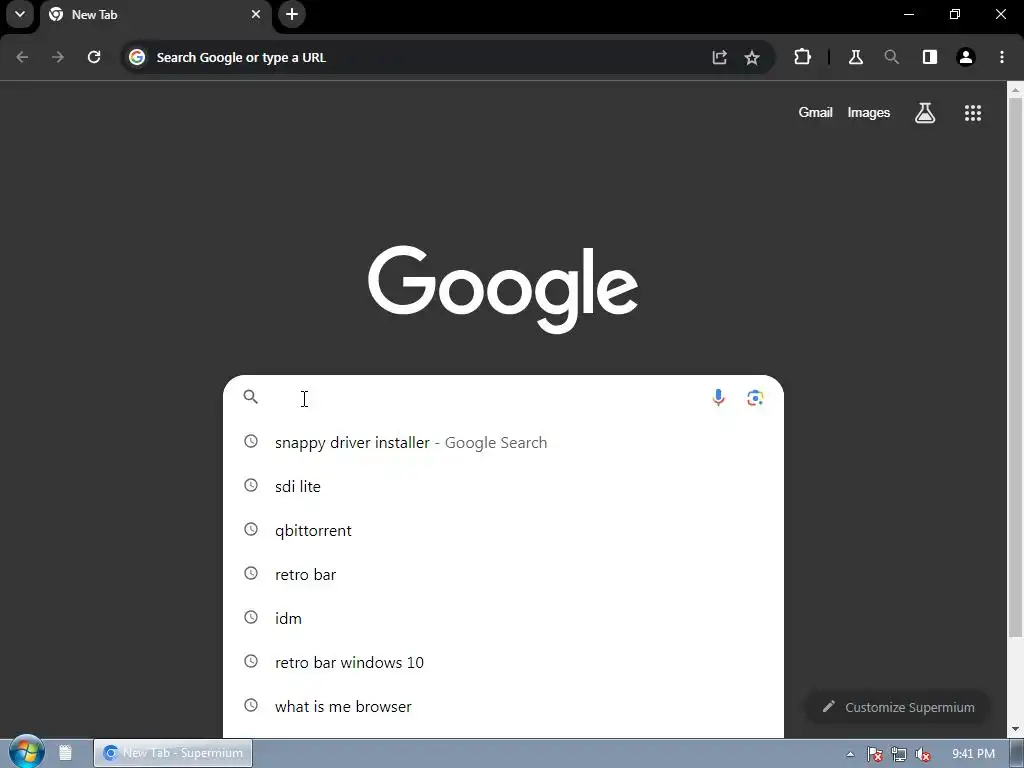Open a new tab with plus button
The width and height of the screenshot is (1024, 768).
(x=292, y=14)
